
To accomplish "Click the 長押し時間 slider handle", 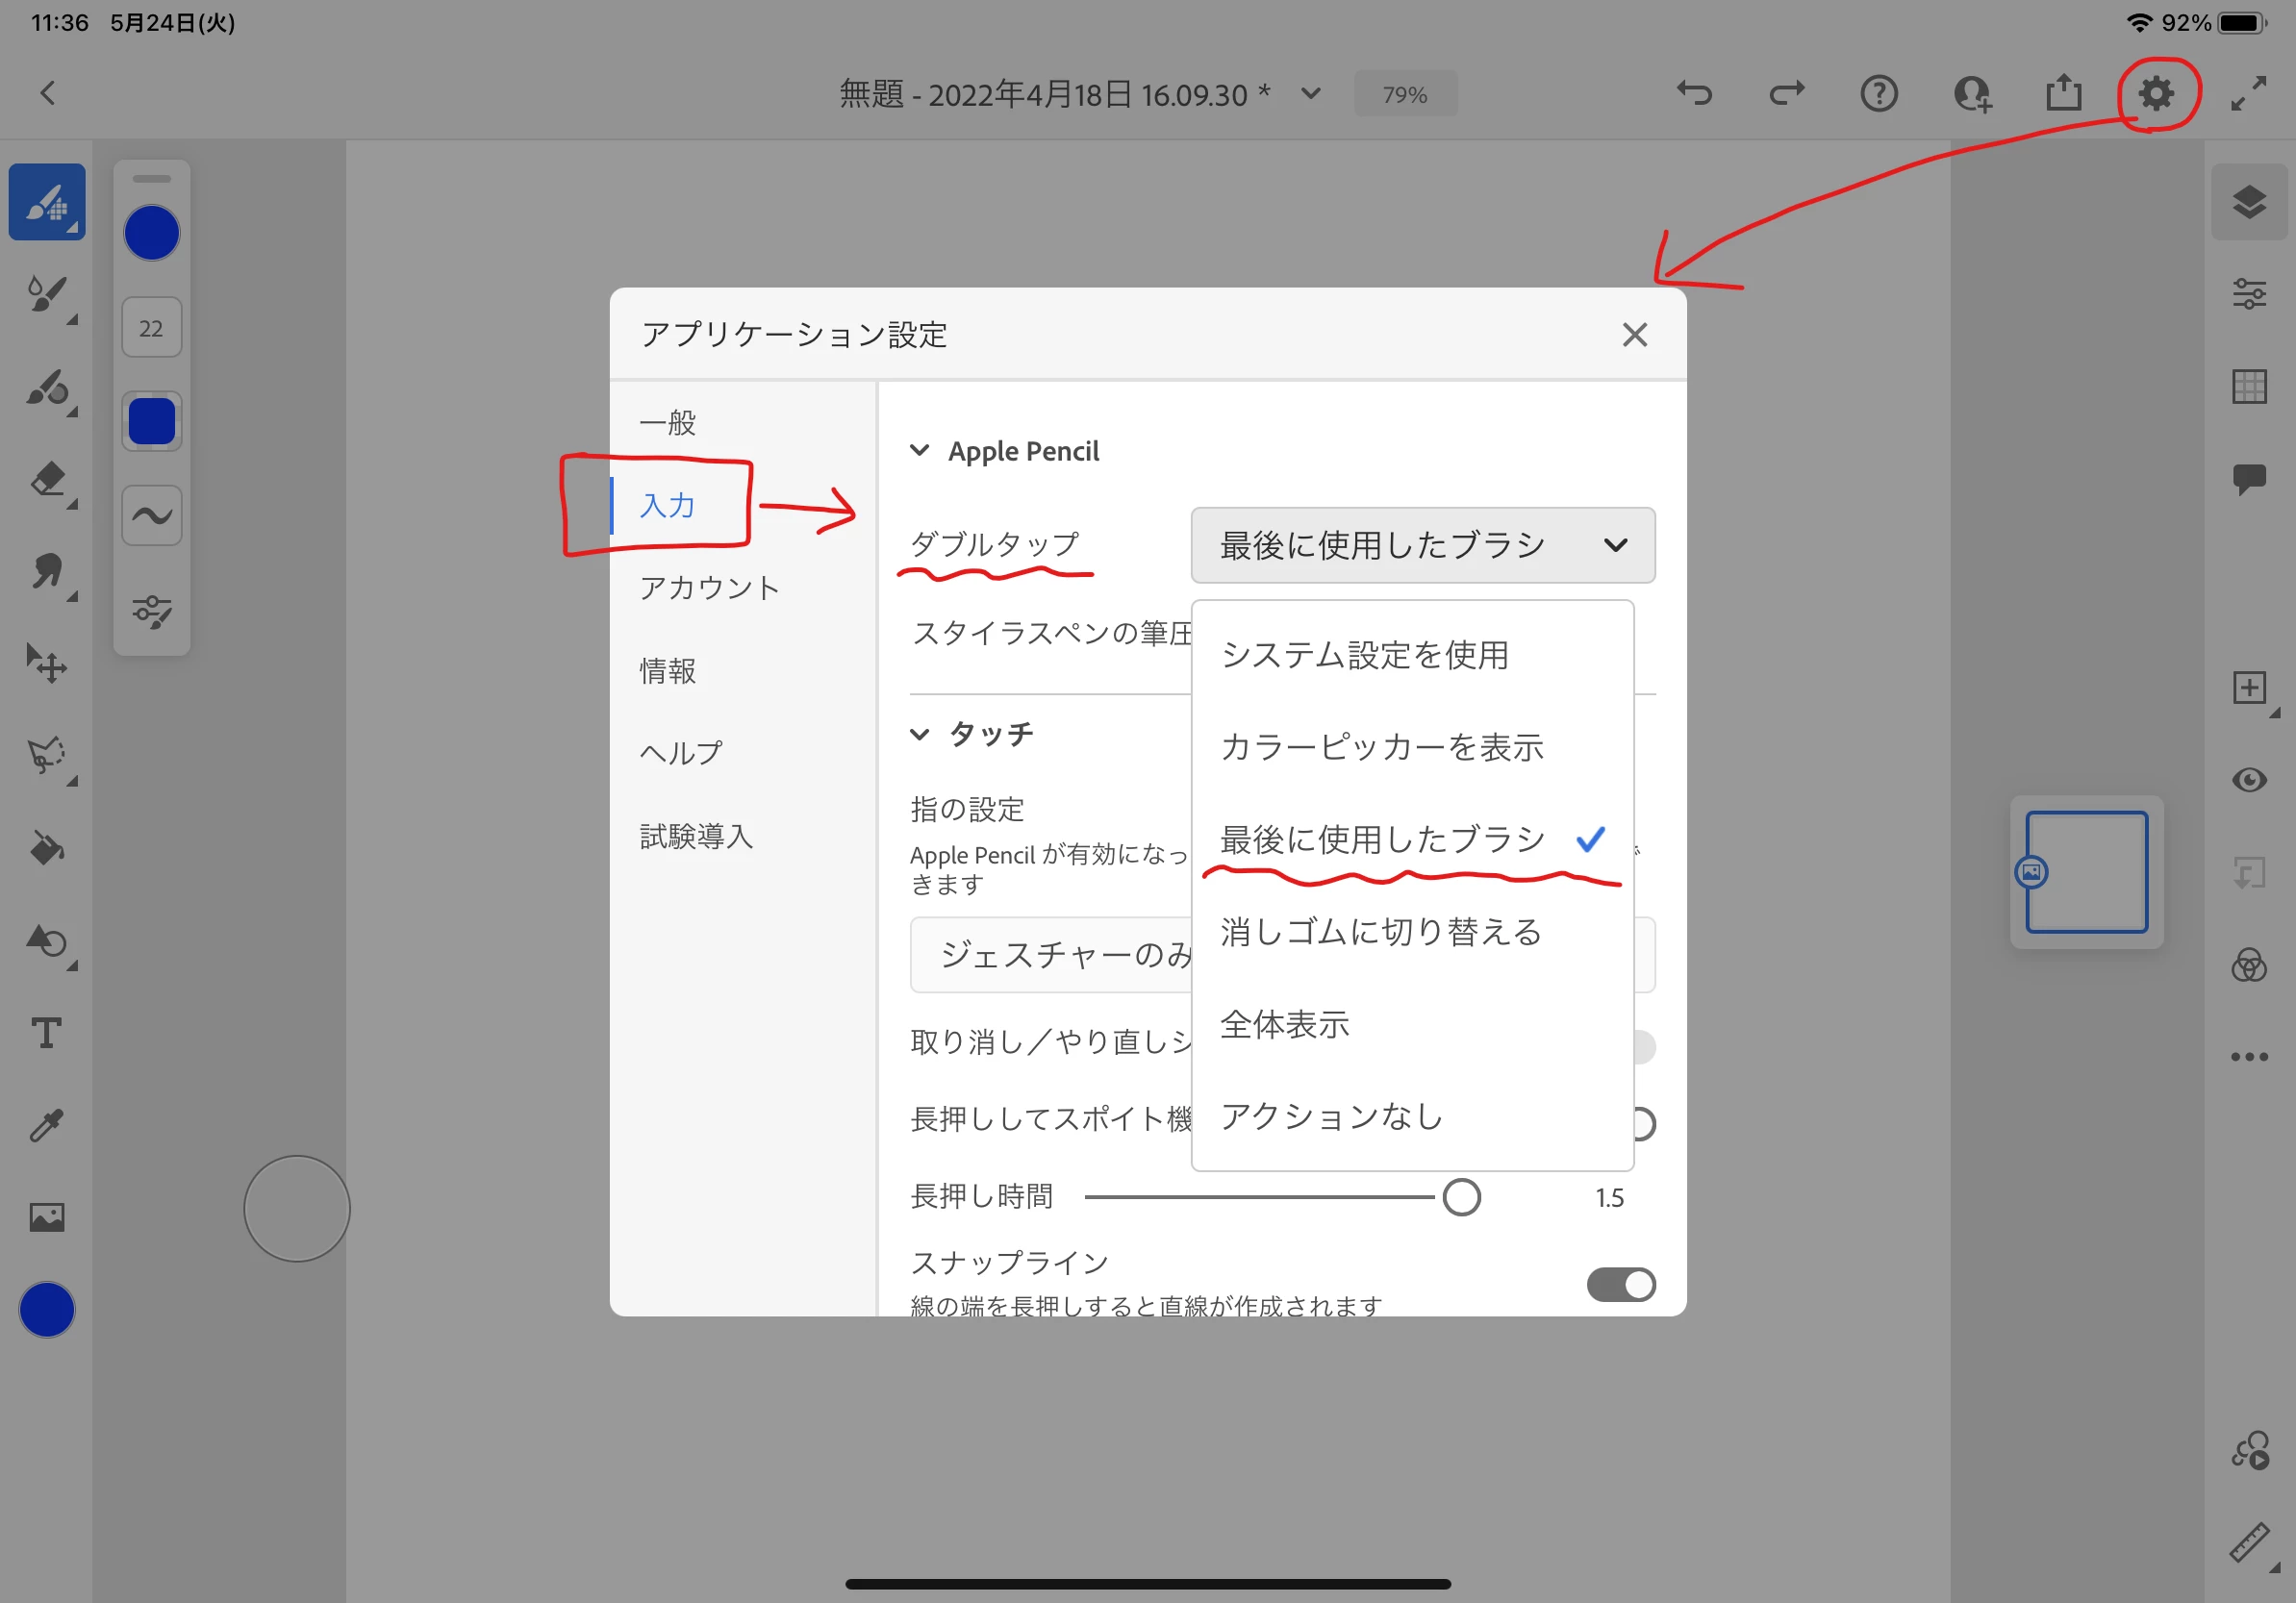I will (x=1461, y=1197).
